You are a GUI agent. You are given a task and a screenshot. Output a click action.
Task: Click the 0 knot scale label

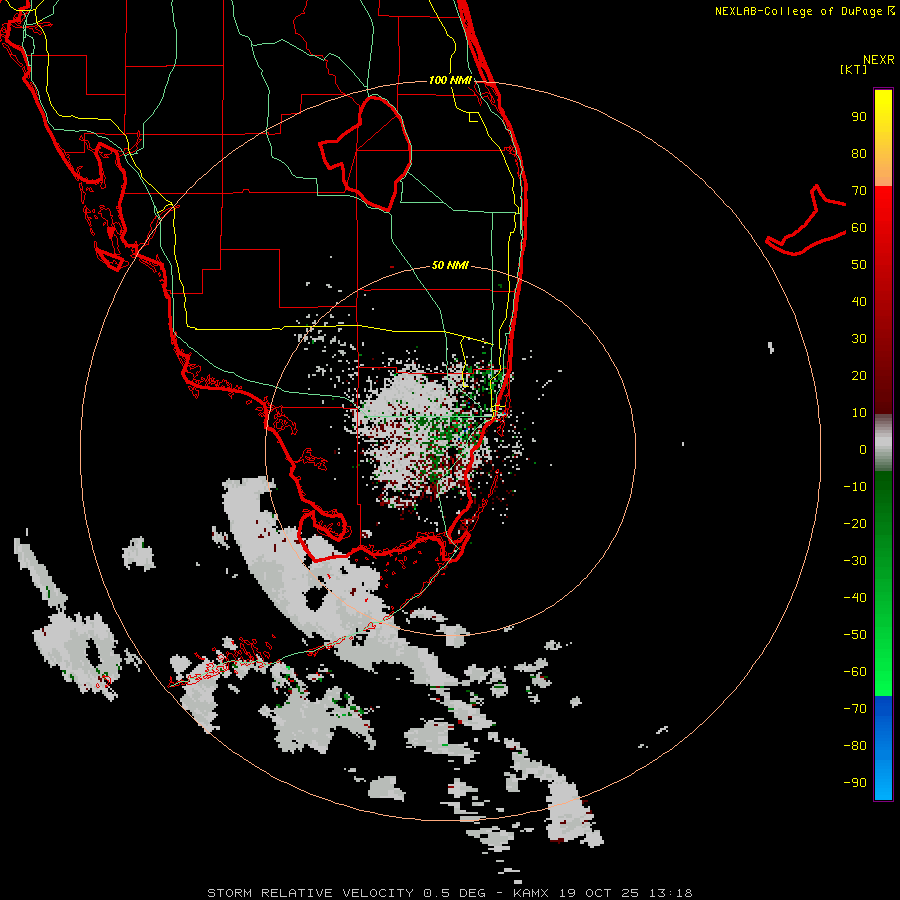[x=863, y=450]
